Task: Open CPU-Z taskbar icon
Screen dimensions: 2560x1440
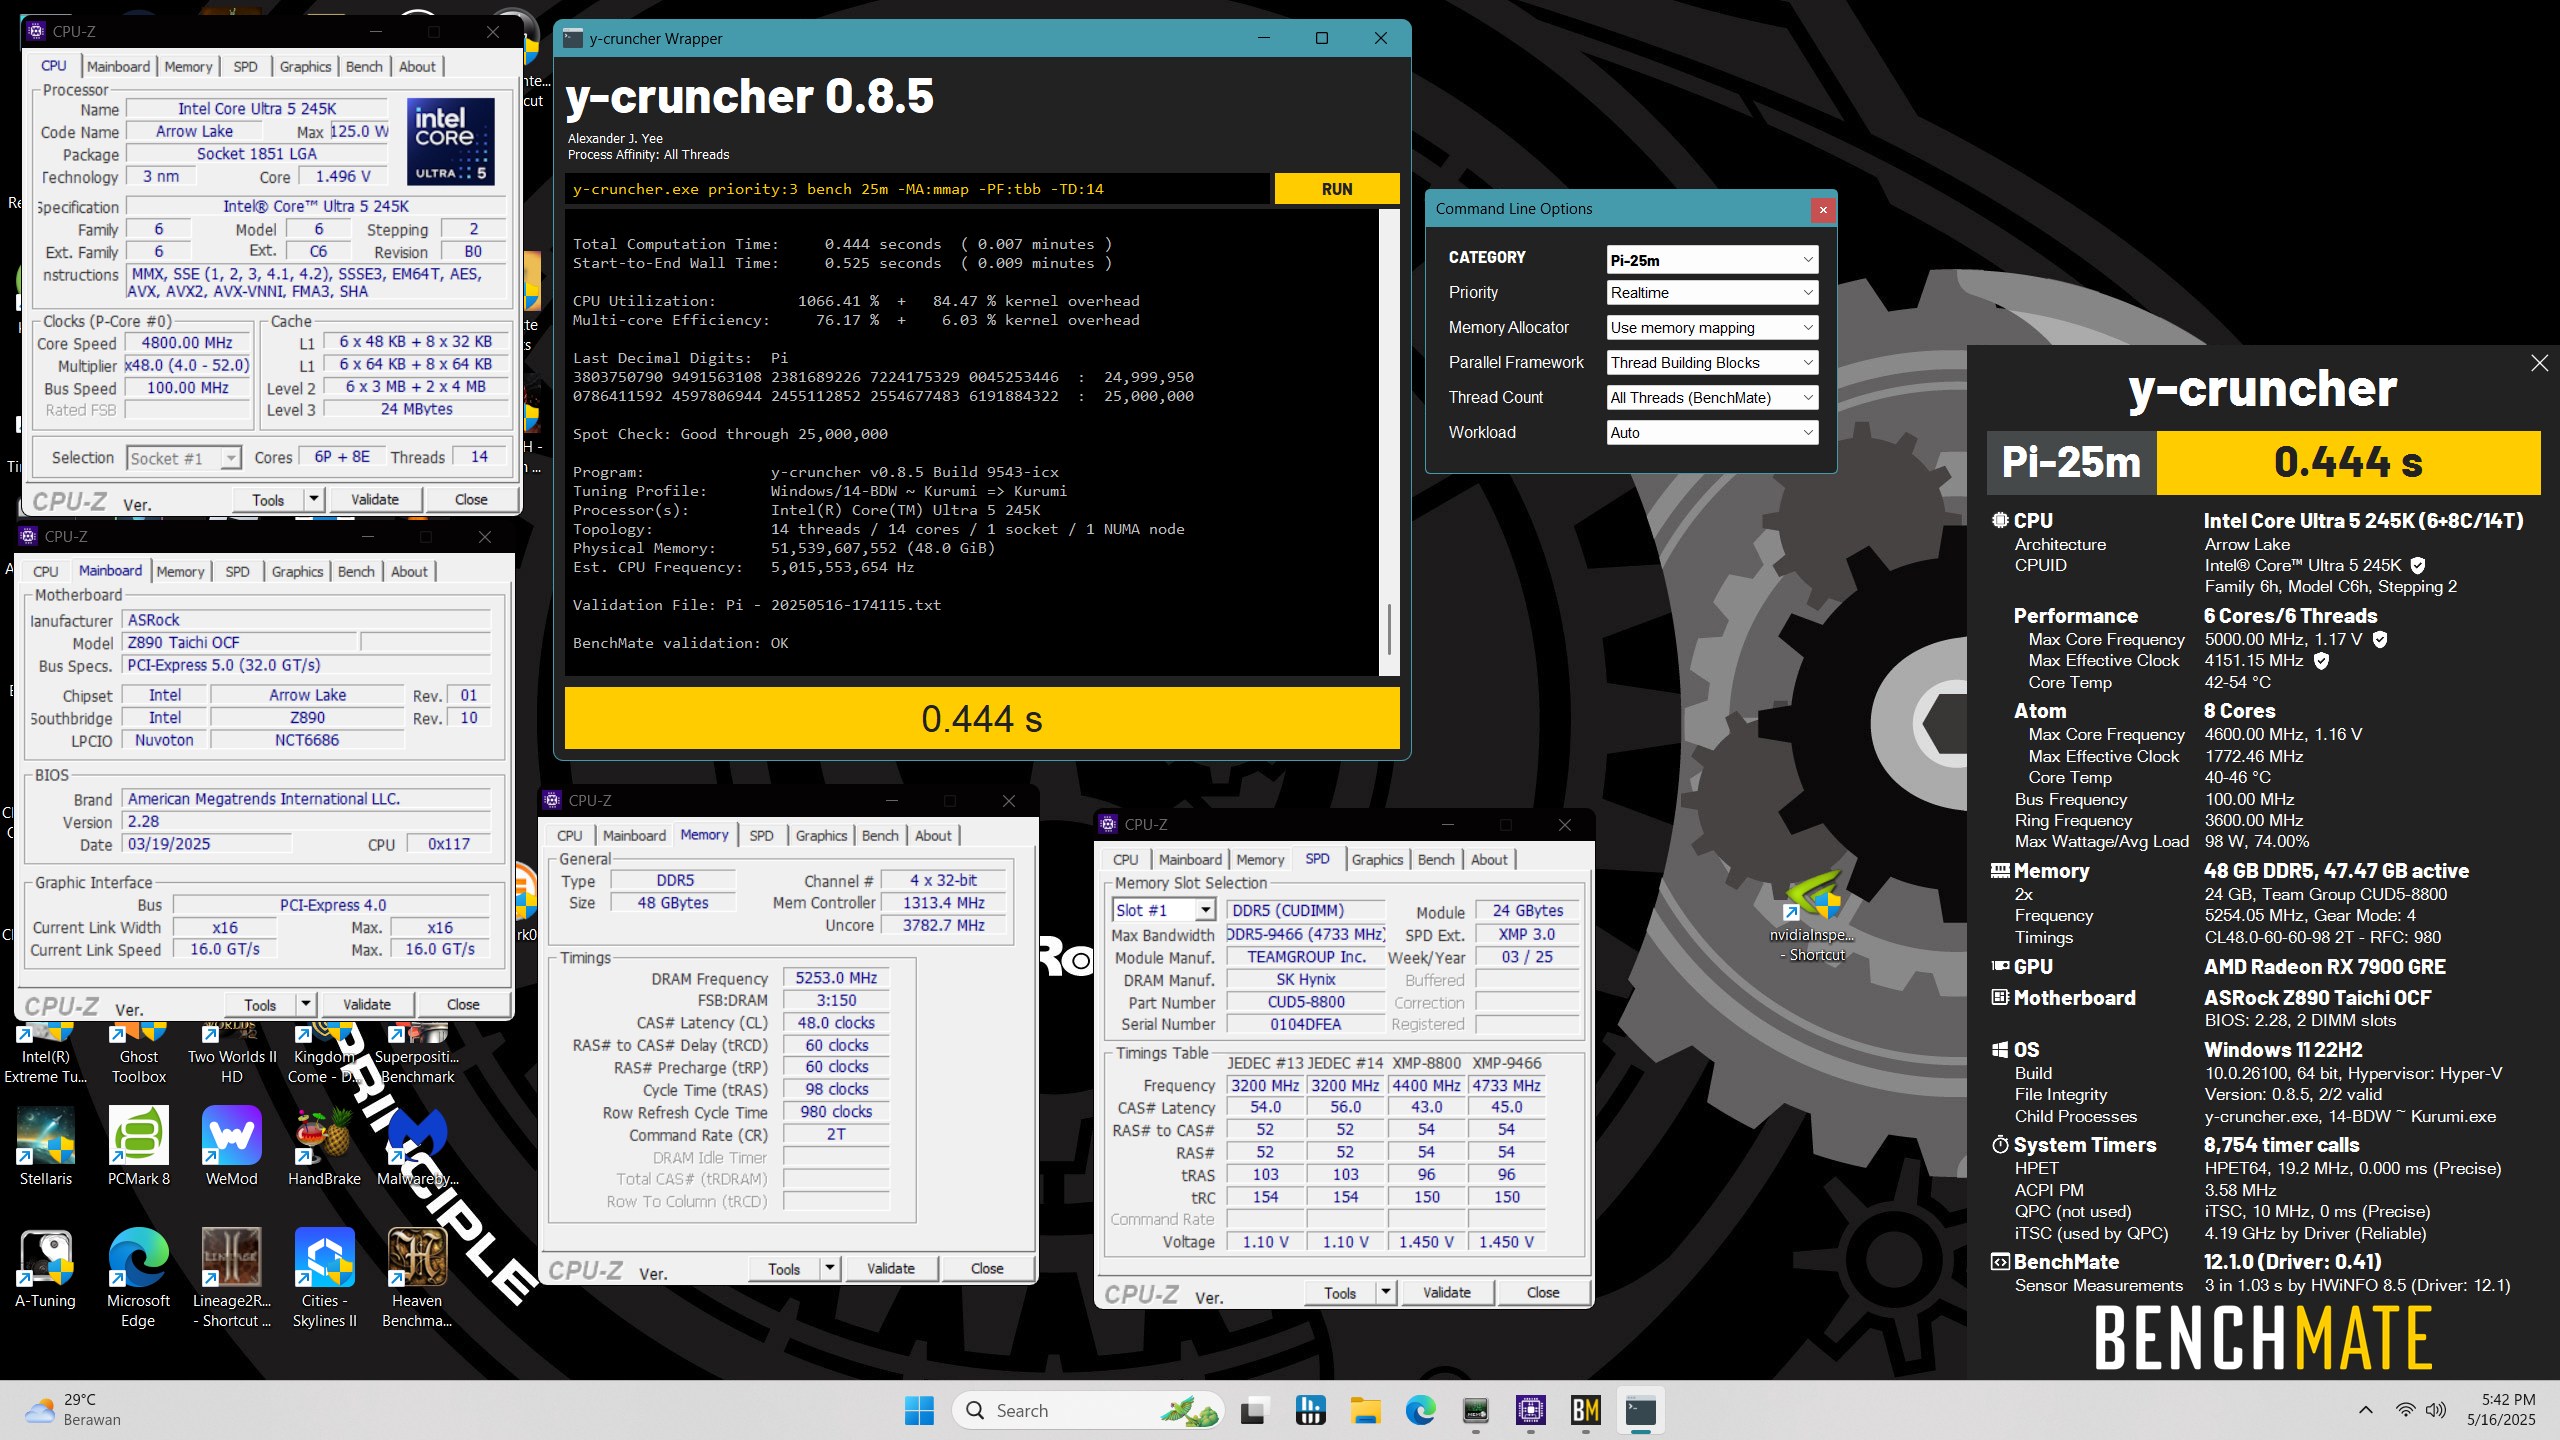Action: pyautogui.click(x=1530, y=1410)
